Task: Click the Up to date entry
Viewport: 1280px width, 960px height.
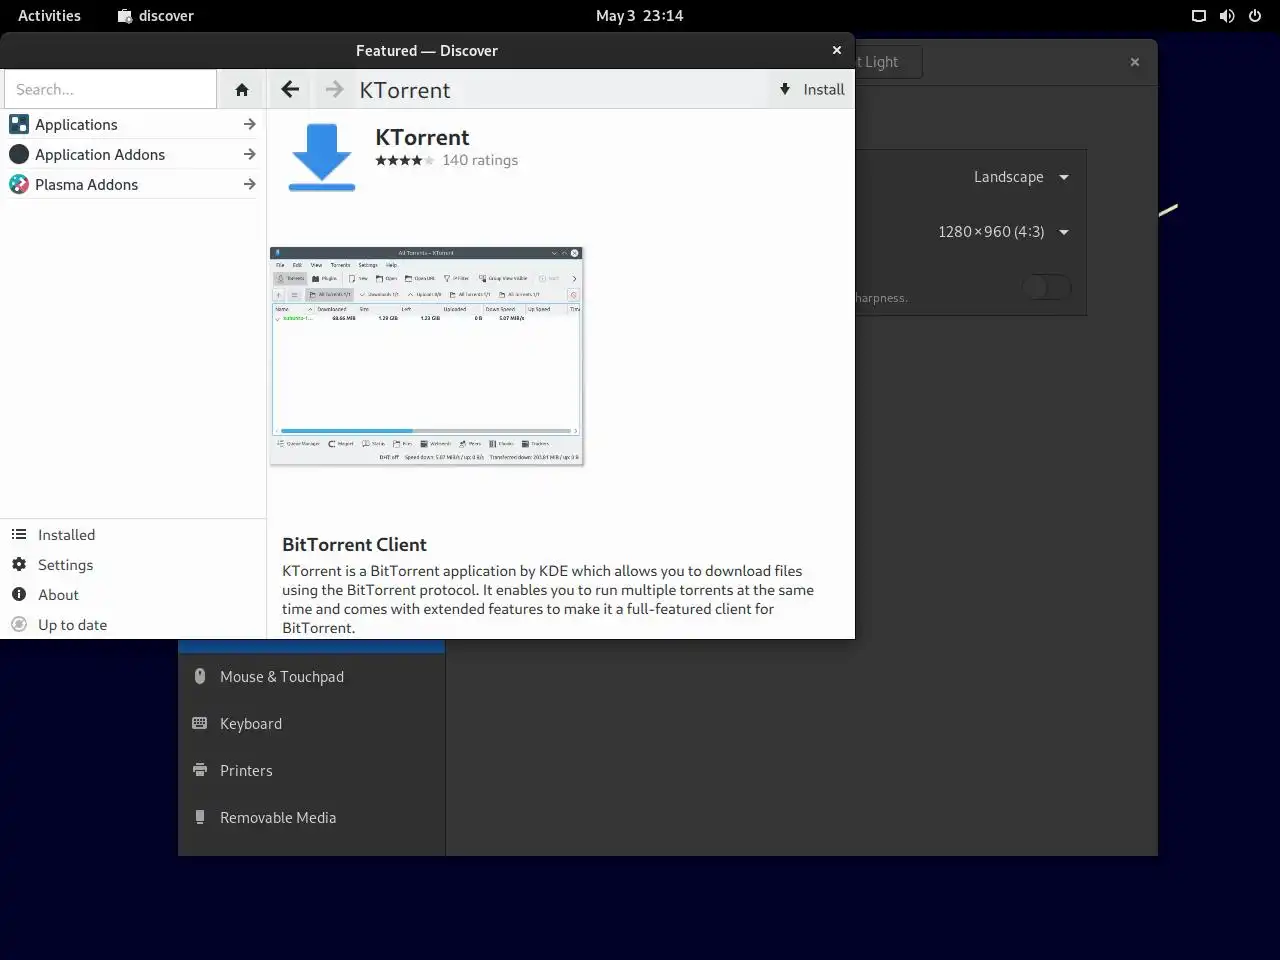Action: tap(133, 625)
